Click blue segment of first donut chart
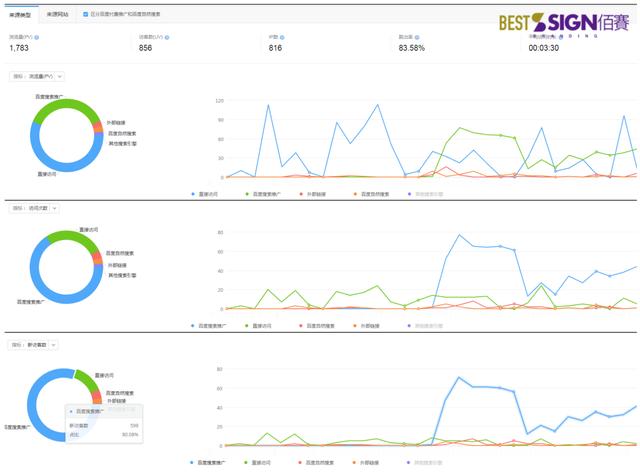This screenshot has height=473, width=640. [x=67, y=167]
